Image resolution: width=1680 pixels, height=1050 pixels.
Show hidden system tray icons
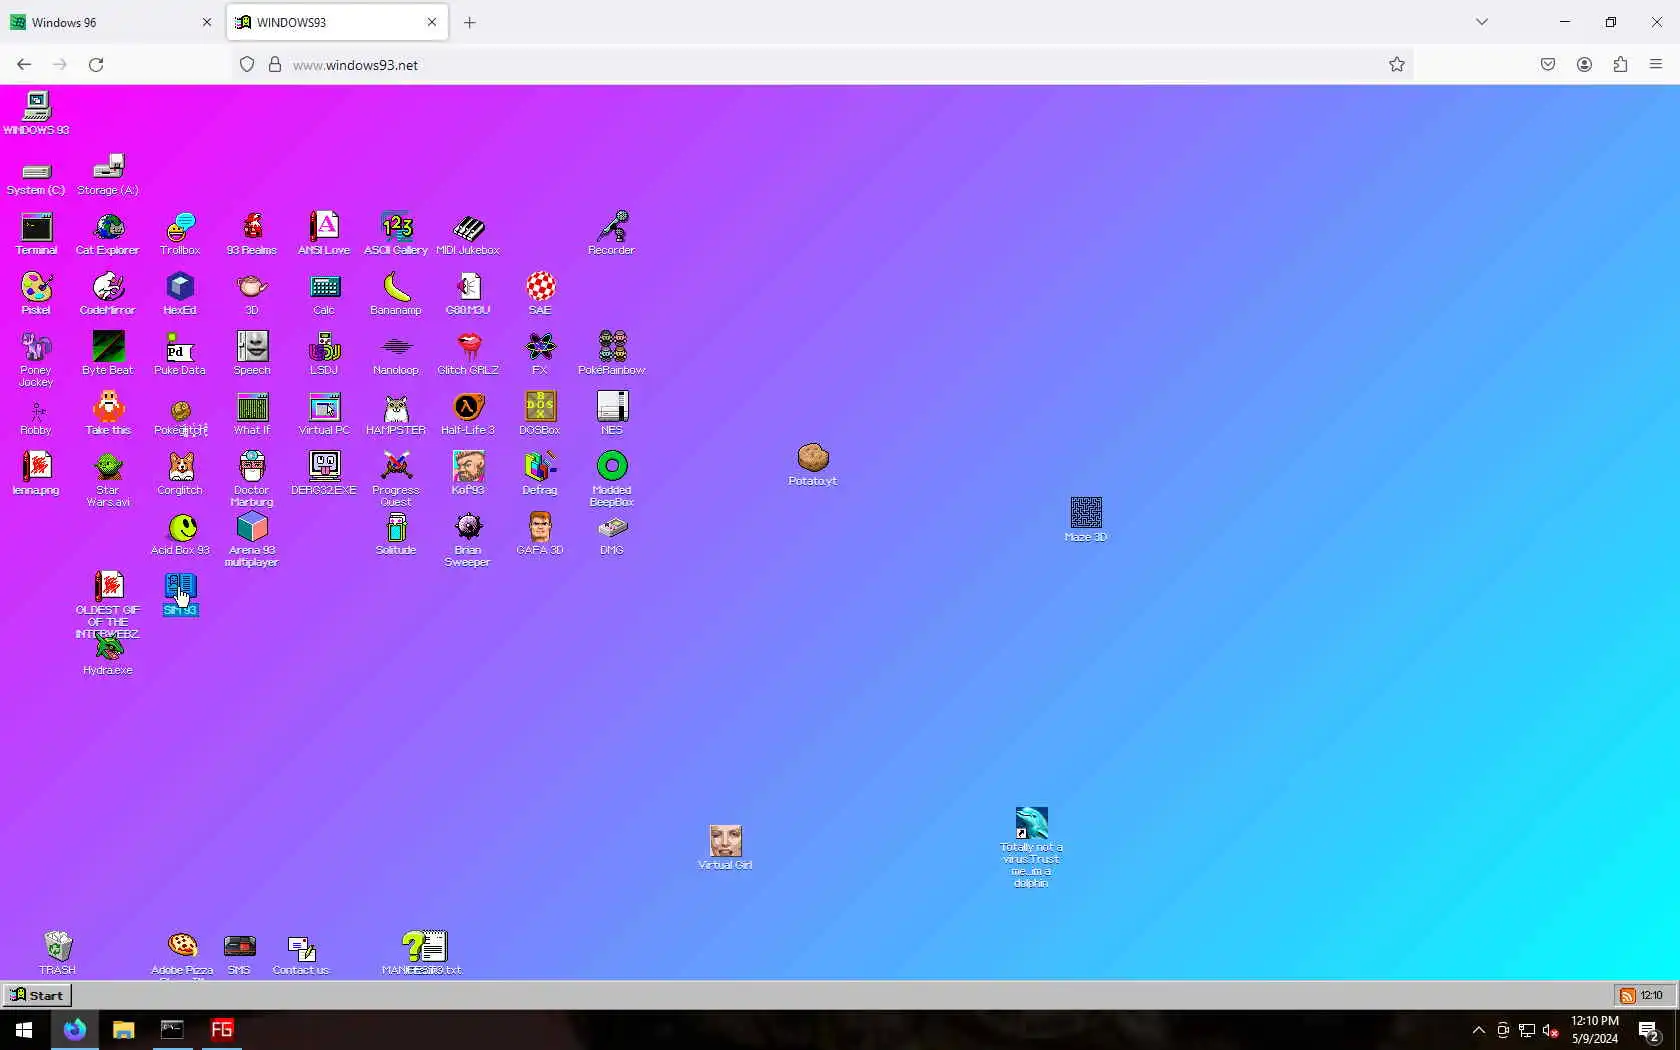1478,1030
